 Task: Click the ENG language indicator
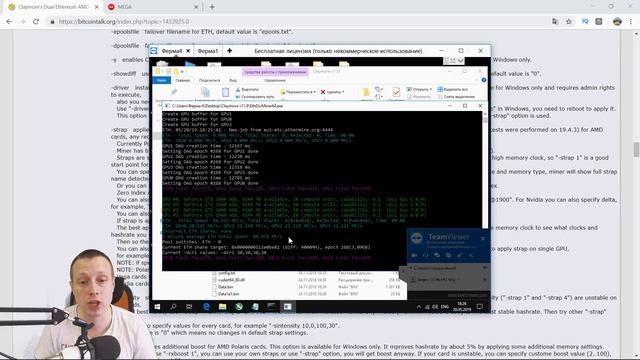coord(445,307)
